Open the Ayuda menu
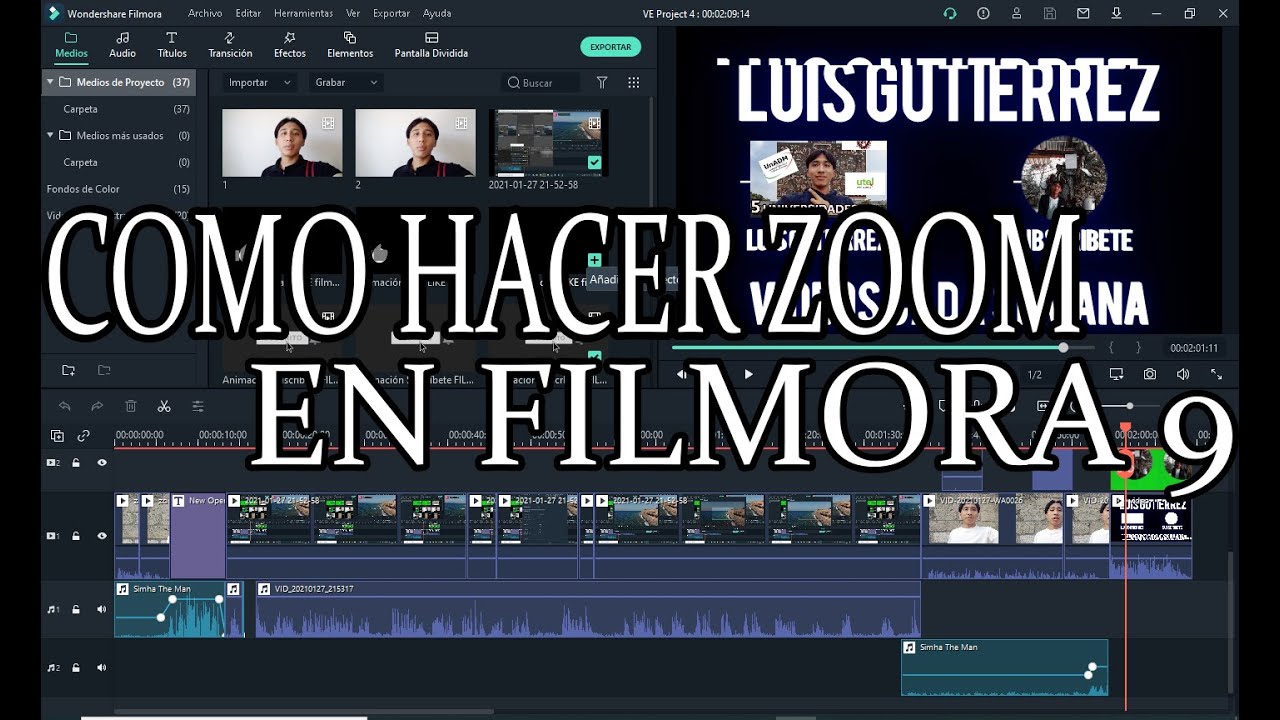Screen dimensions: 1280x720 (437, 13)
